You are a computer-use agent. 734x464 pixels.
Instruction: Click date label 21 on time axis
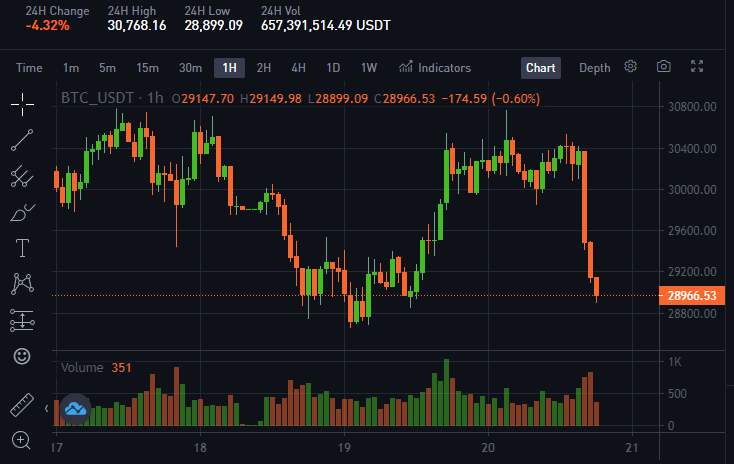(631, 448)
